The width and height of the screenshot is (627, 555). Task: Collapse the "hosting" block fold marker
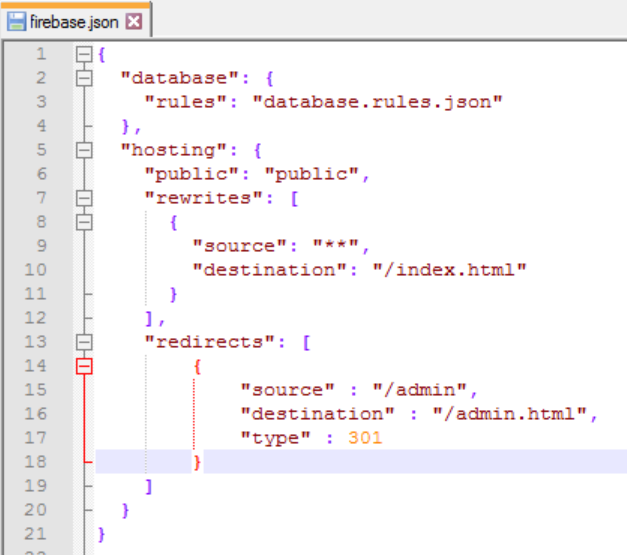point(84,150)
